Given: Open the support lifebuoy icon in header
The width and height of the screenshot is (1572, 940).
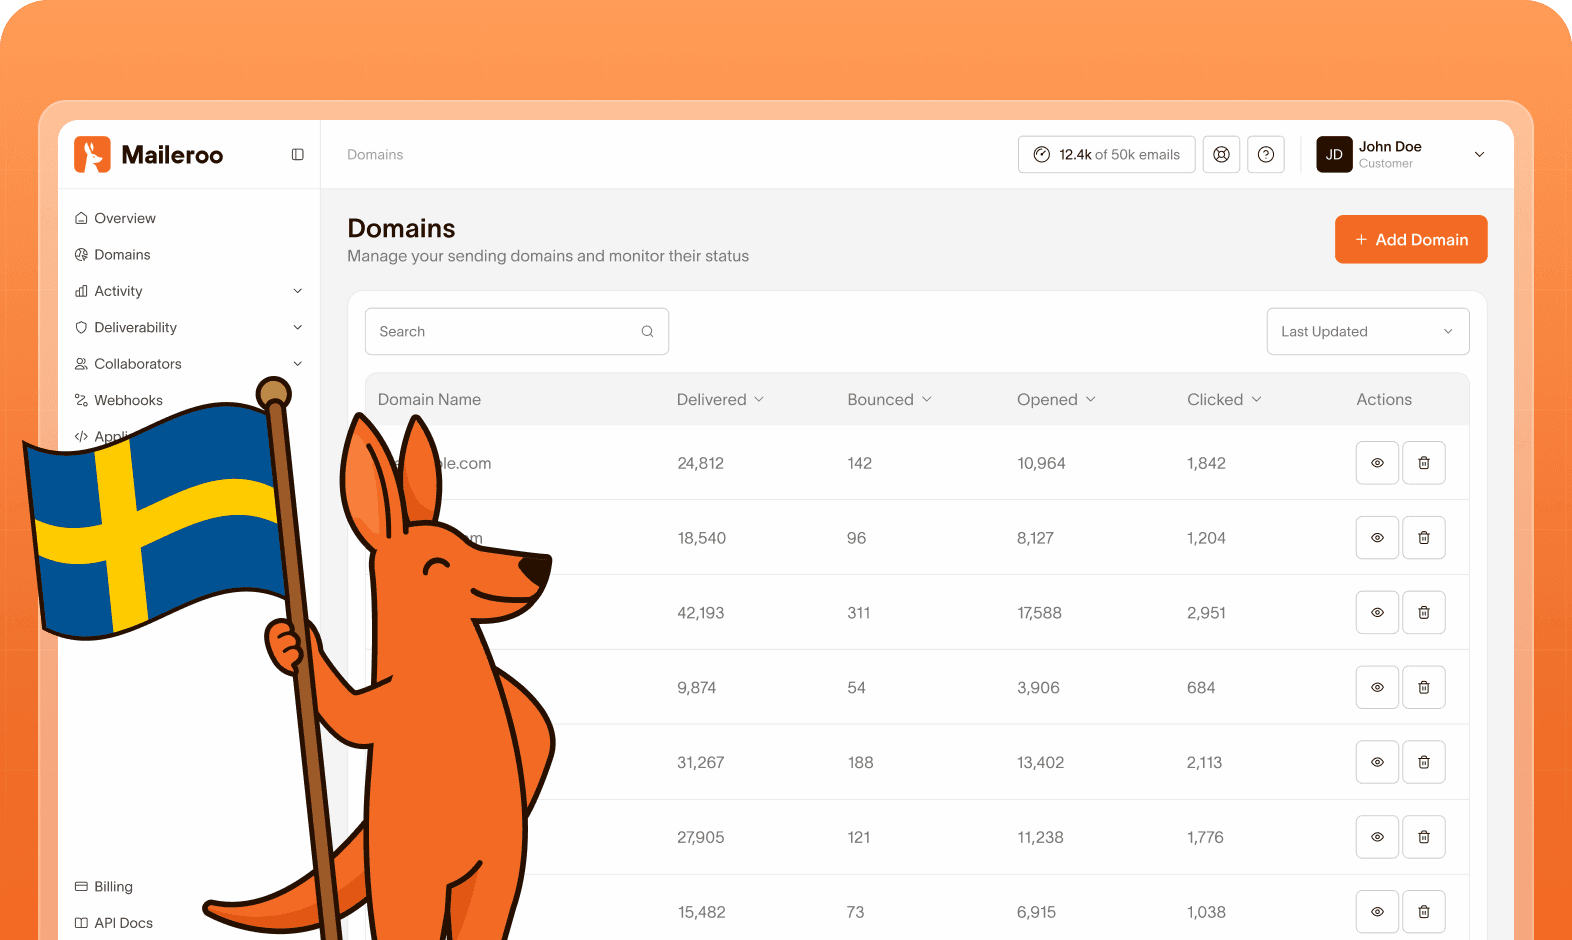Looking at the screenshot, I should pyautogui.click(x=1221, y=155).
